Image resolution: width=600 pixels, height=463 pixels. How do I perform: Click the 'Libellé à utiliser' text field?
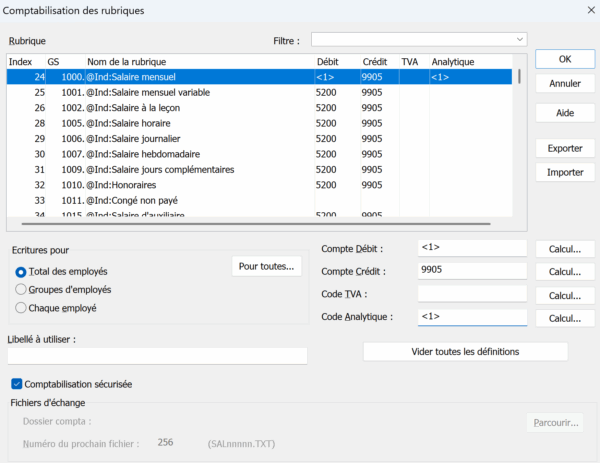[x=157, y=356]
